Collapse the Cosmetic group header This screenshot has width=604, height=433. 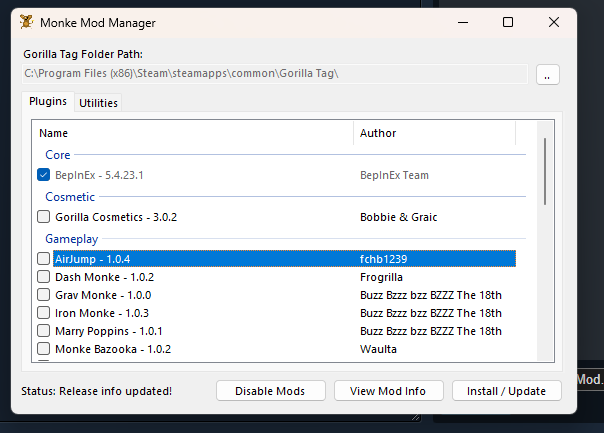point(70,197)
